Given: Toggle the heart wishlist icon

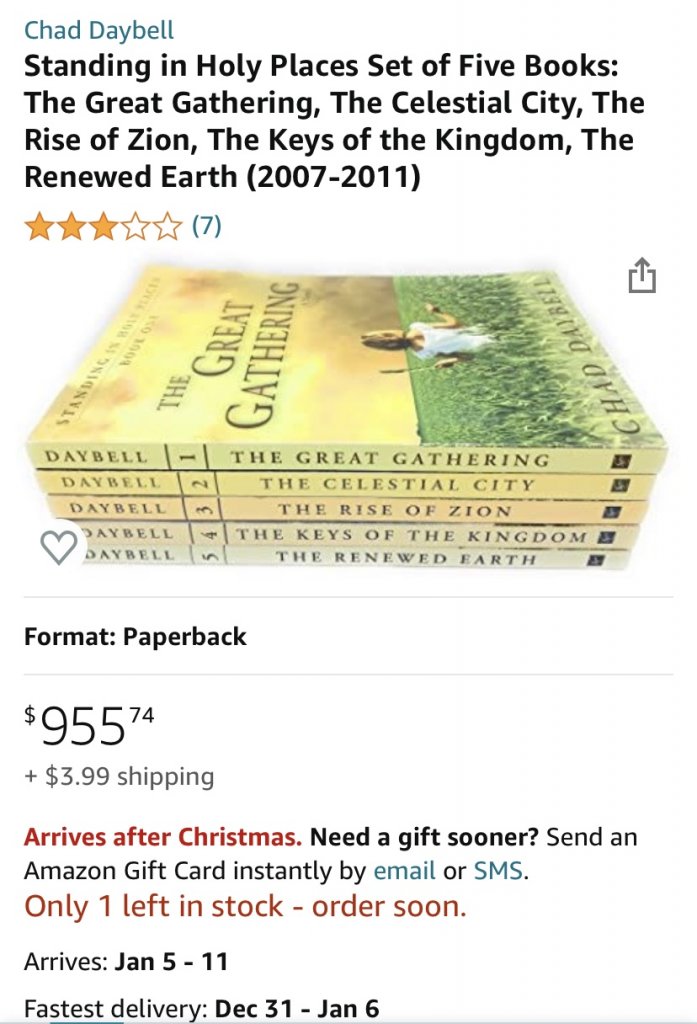Looking at the screenshot, I should tap(59, 547).
